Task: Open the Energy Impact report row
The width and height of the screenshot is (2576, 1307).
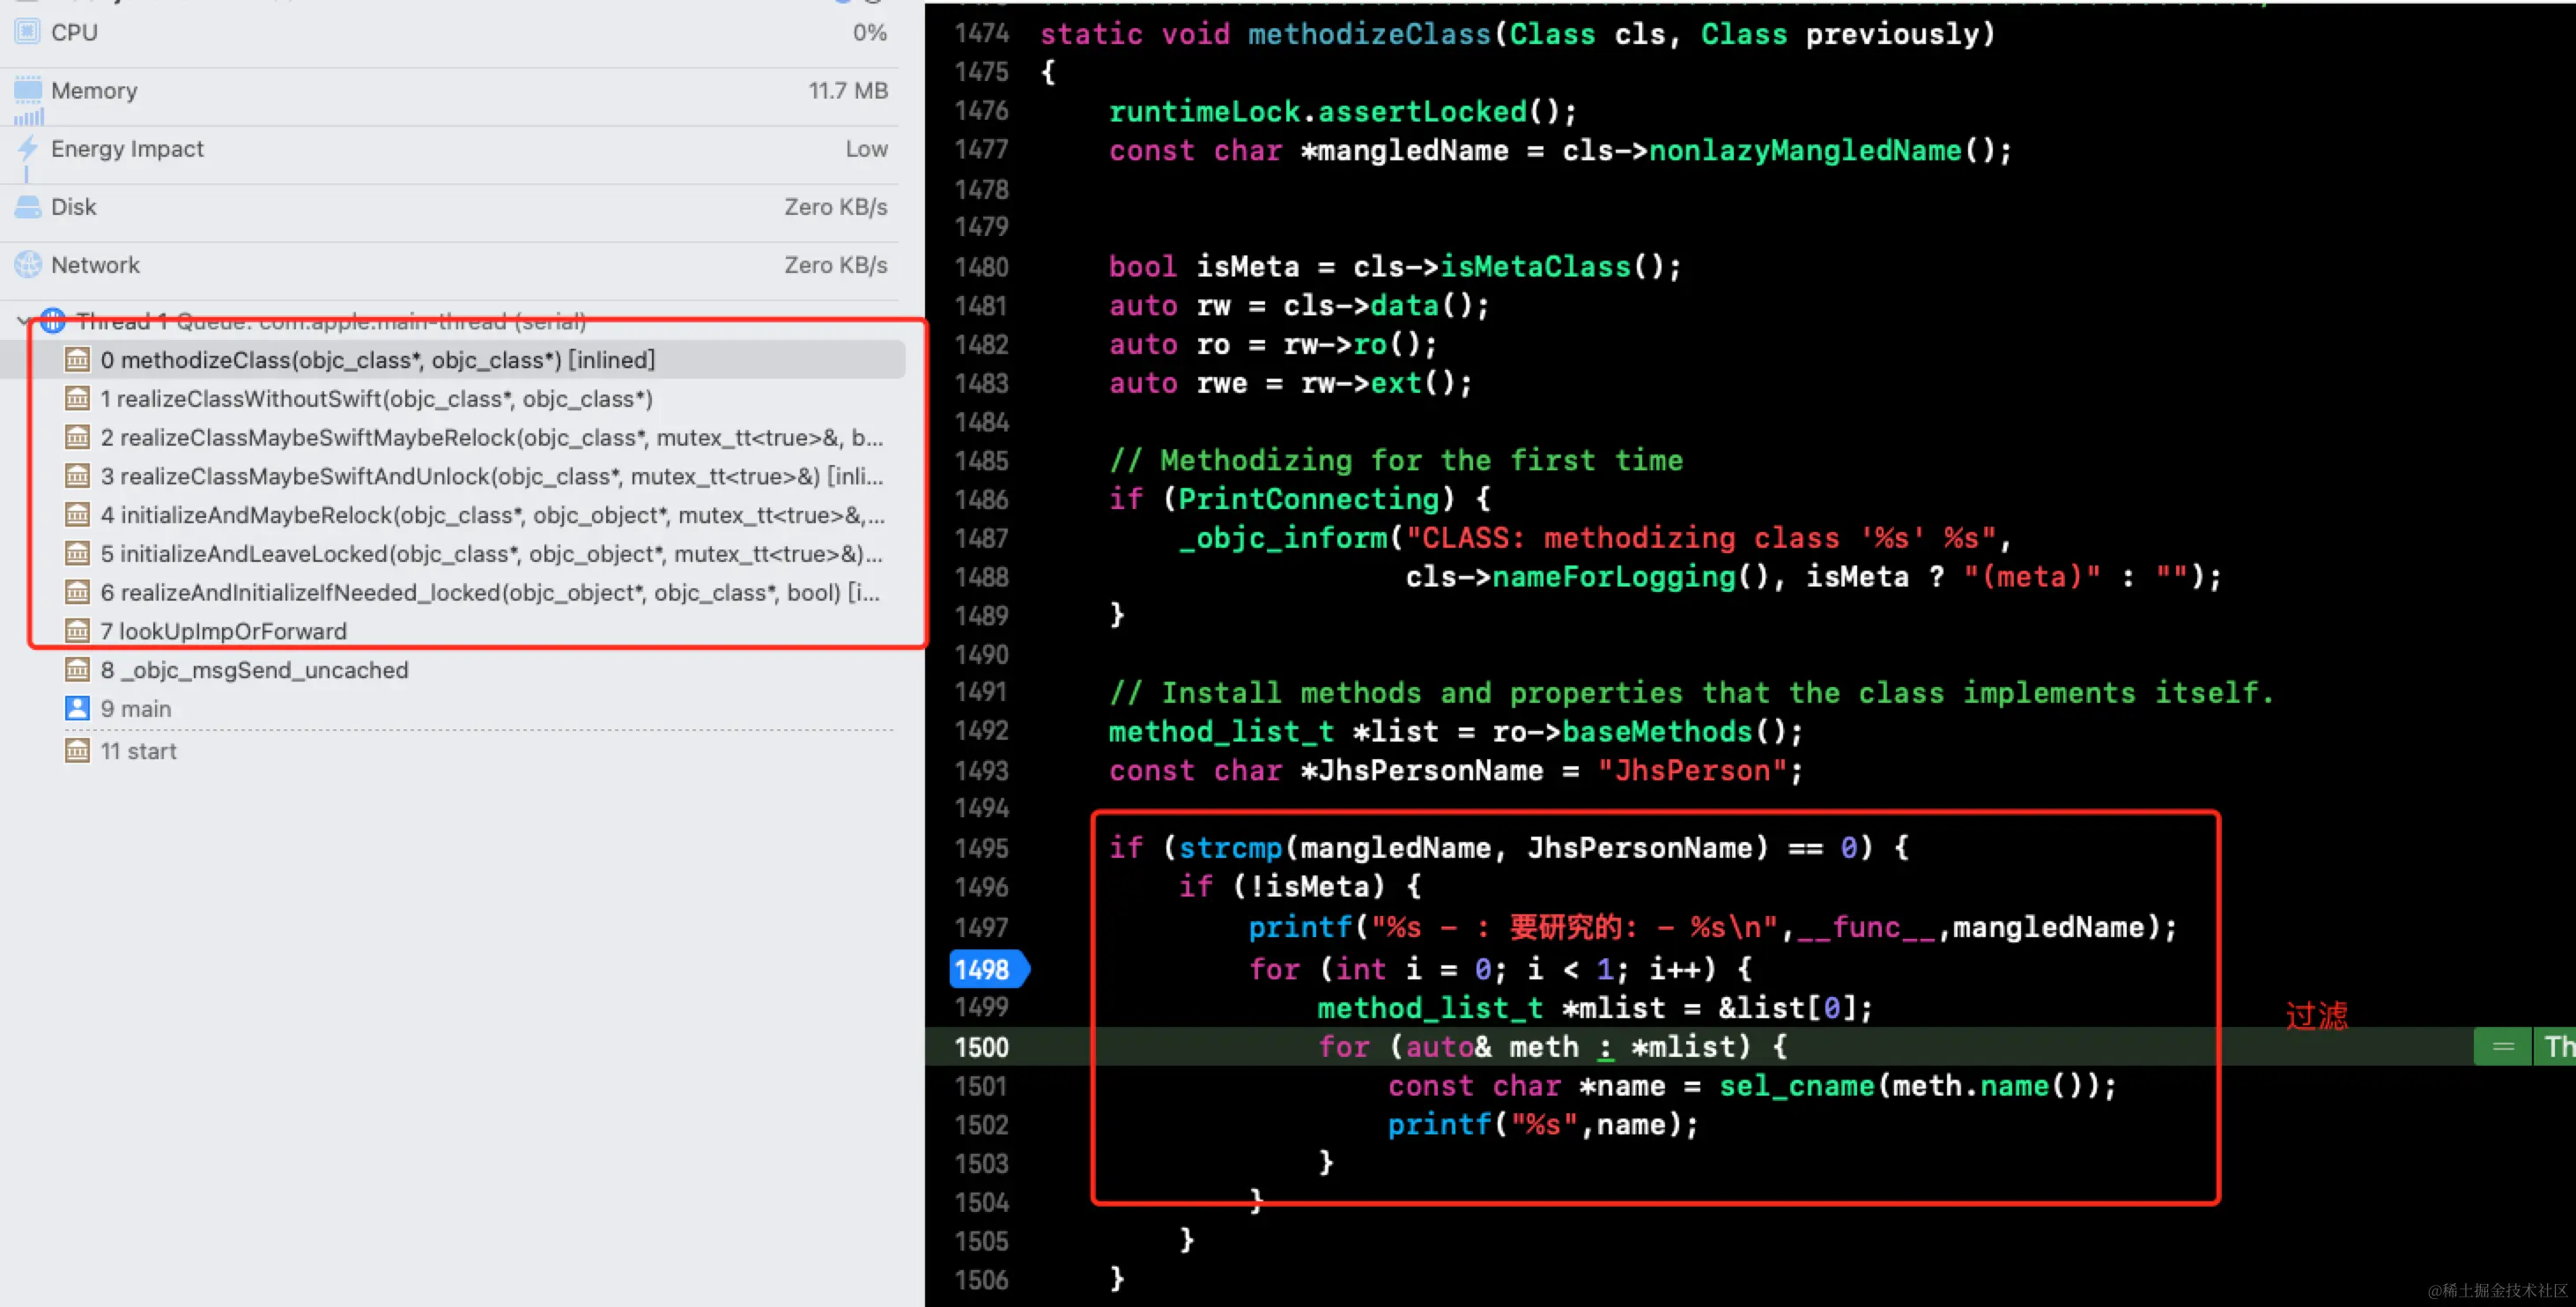Action: tap(450, 149)
